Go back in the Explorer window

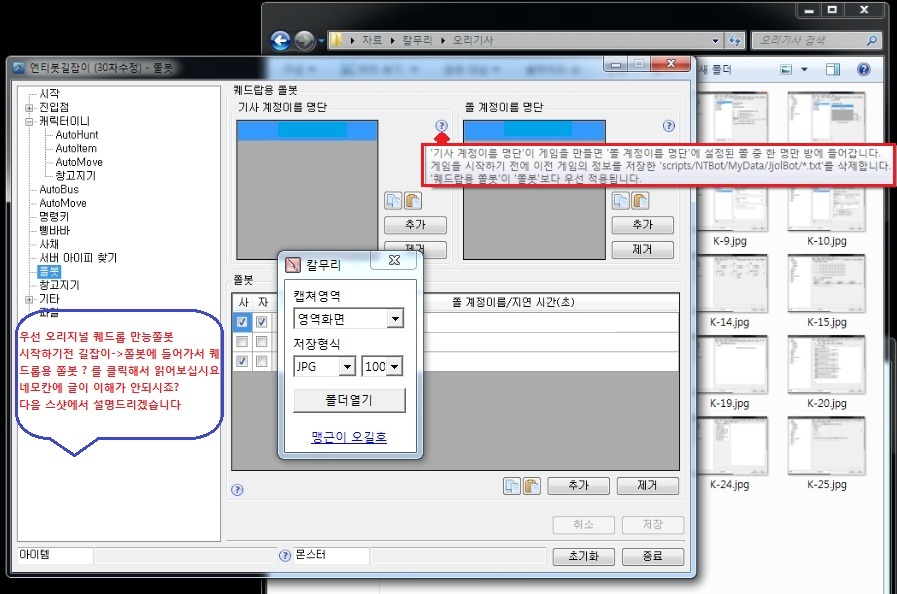pyautogui.click(x=280, y=41)
